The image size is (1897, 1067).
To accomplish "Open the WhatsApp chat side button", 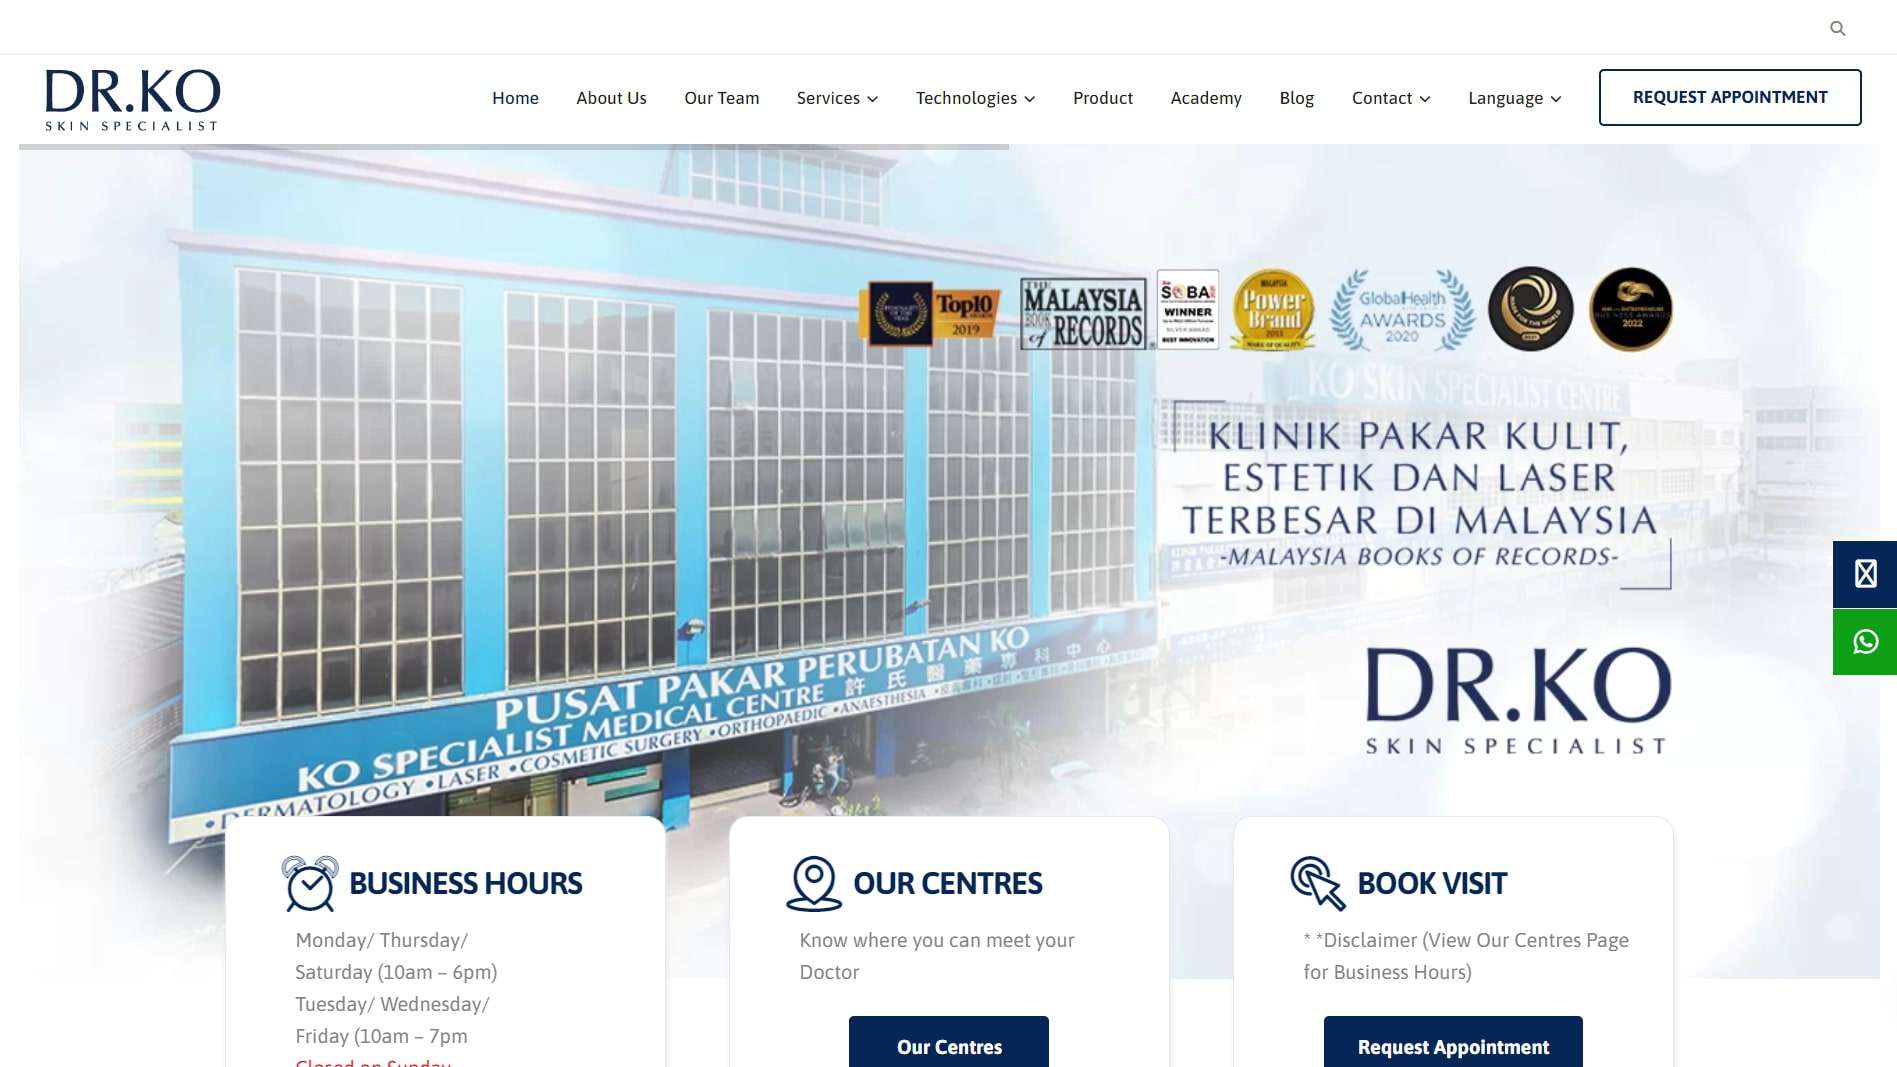I will (1865, 642).
